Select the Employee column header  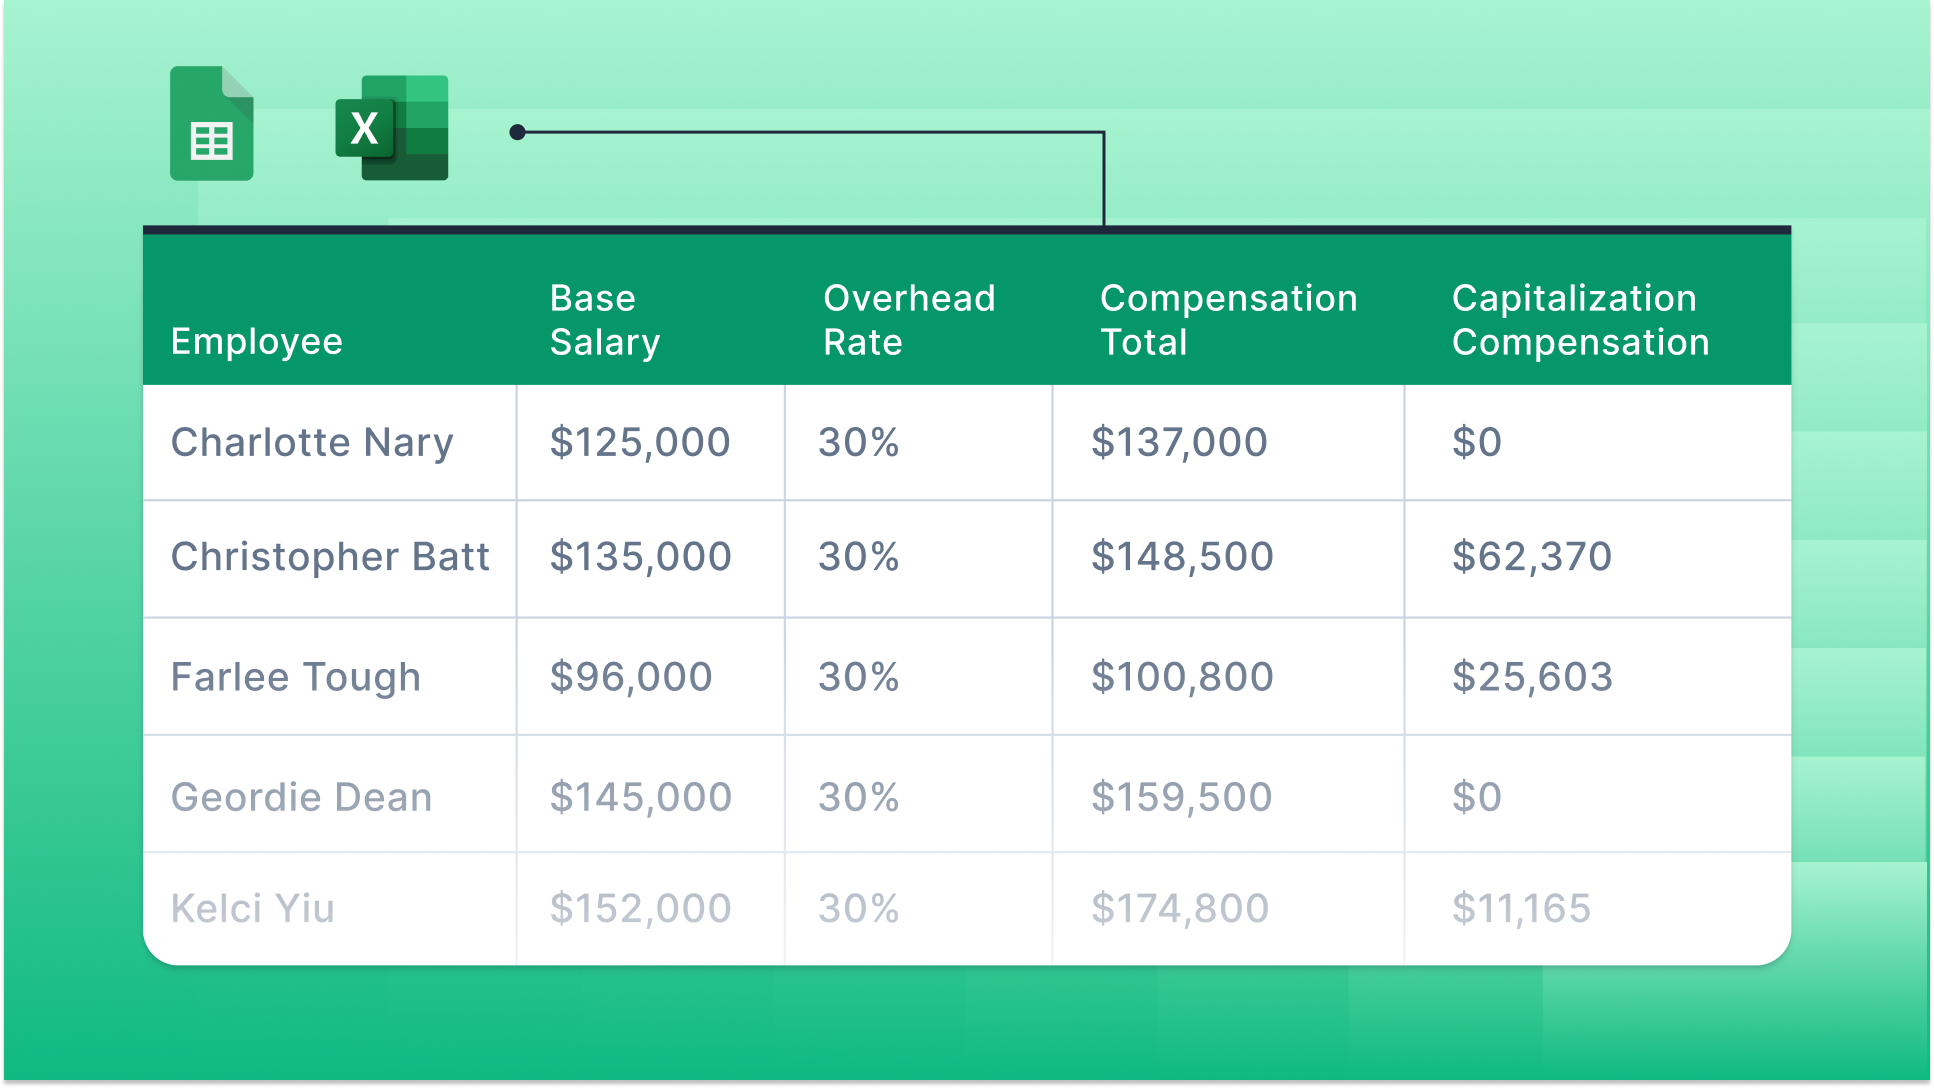257,341
